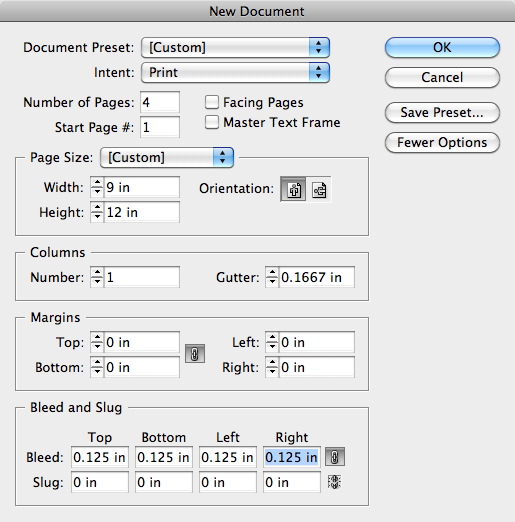
Task: Click the Right margin stepper
Action: [272, 367]
